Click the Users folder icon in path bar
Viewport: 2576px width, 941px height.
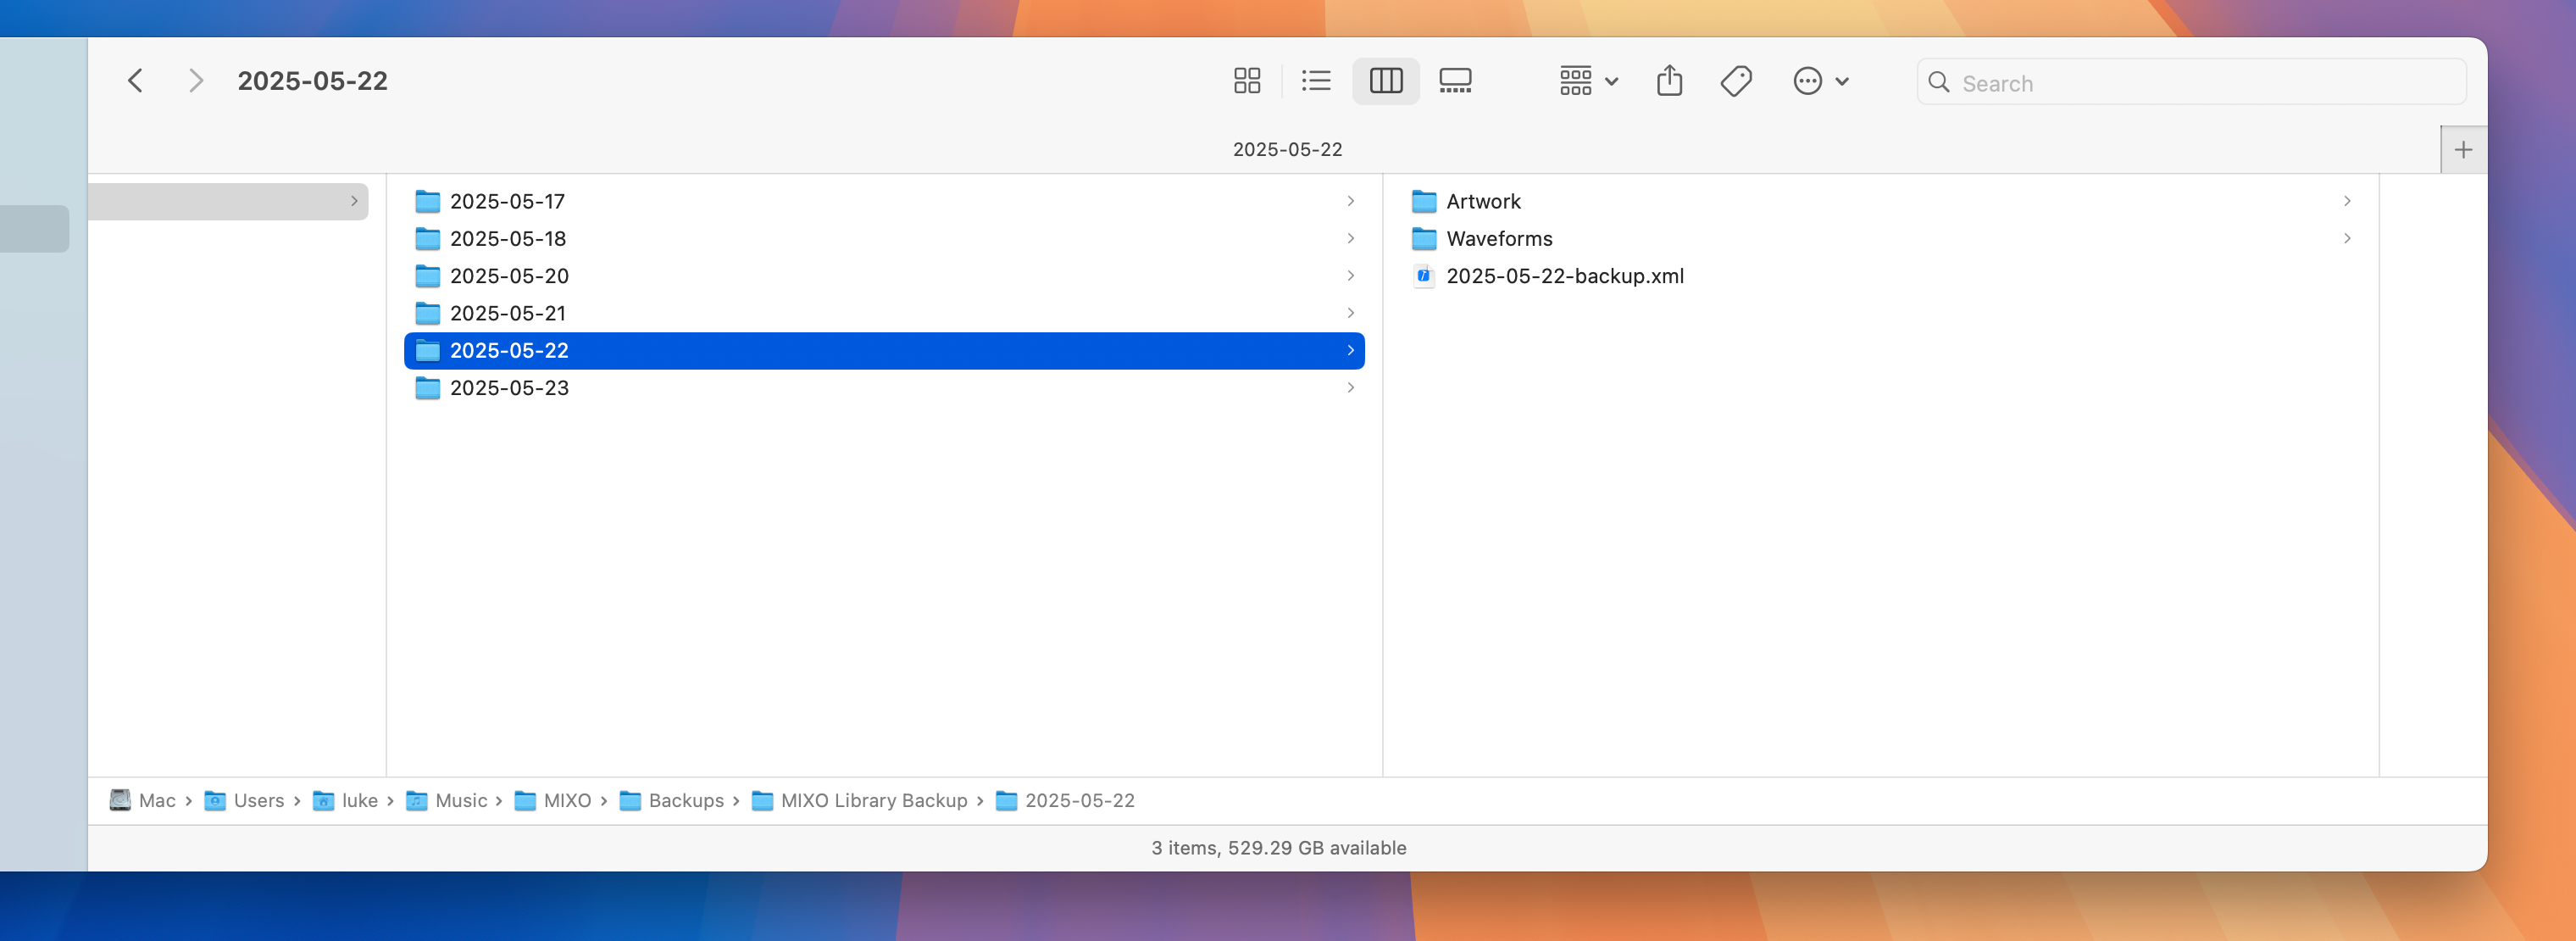tap(215, 801)
